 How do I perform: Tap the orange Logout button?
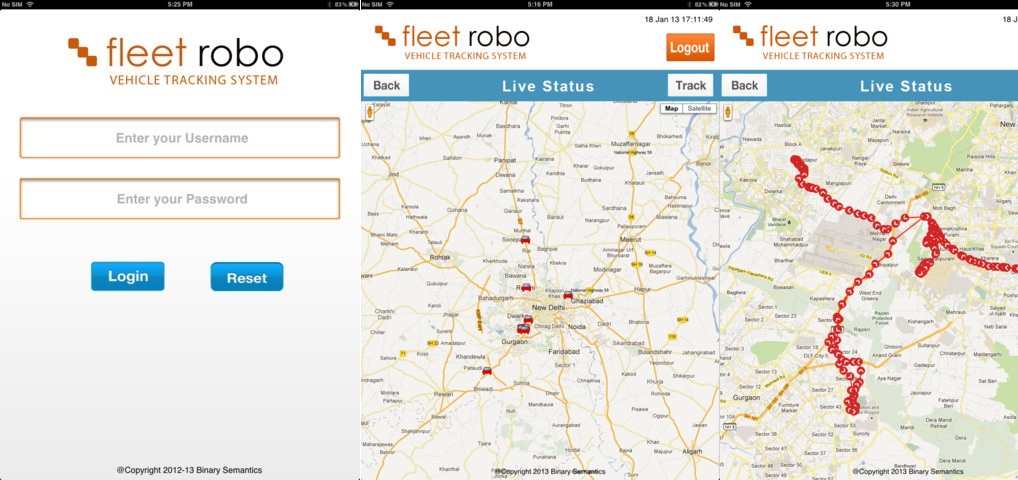pos(690,47)
